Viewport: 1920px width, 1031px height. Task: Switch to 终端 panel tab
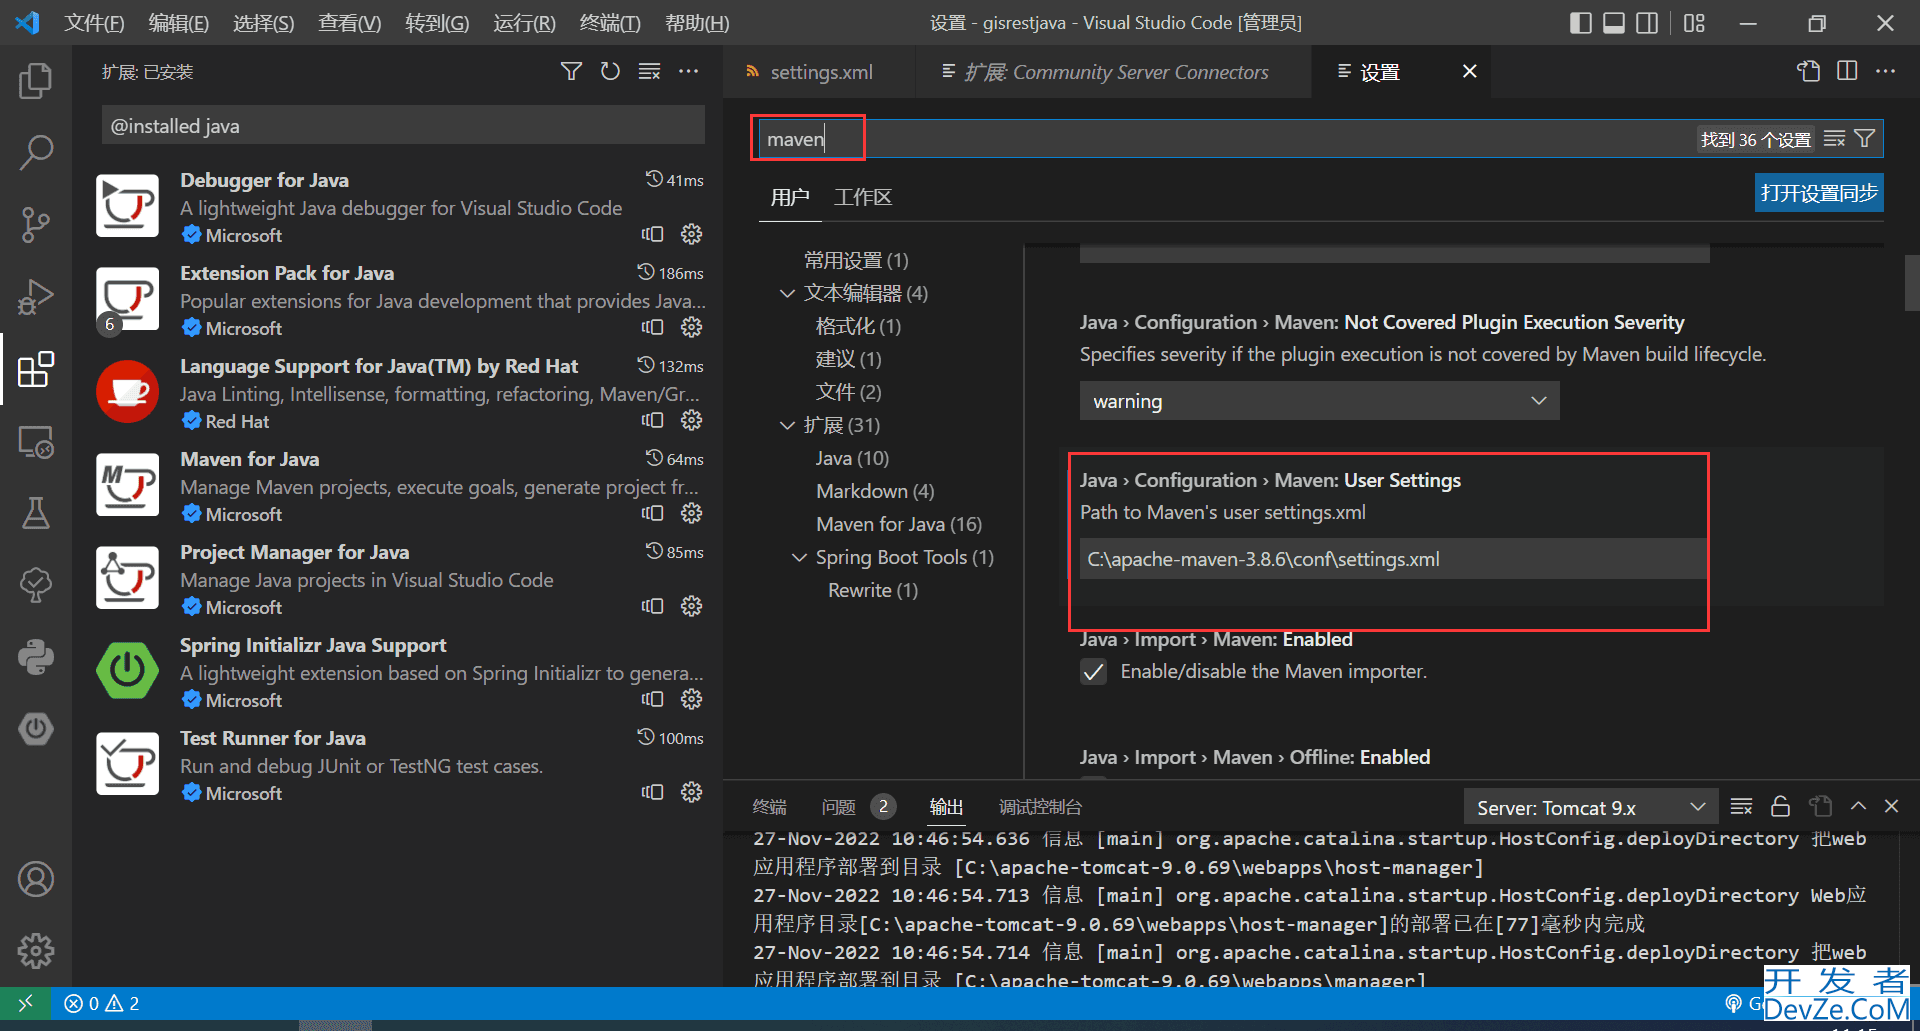(x=770, y=807)
